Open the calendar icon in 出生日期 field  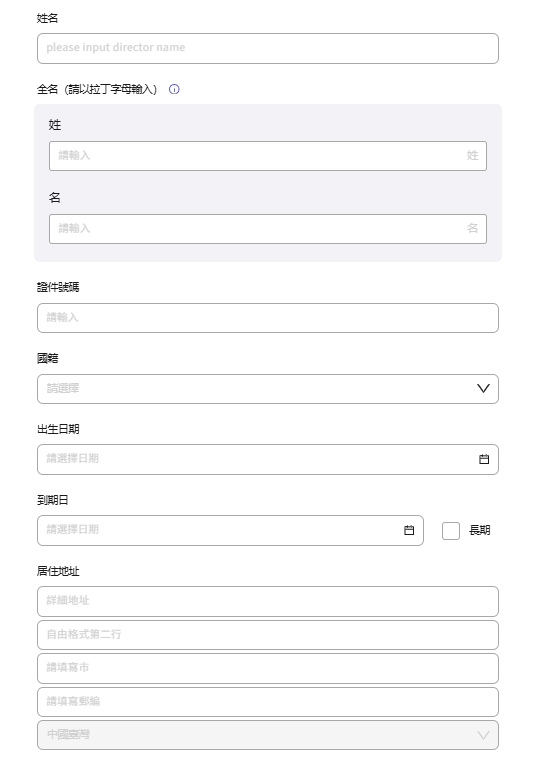click(484, 459)
